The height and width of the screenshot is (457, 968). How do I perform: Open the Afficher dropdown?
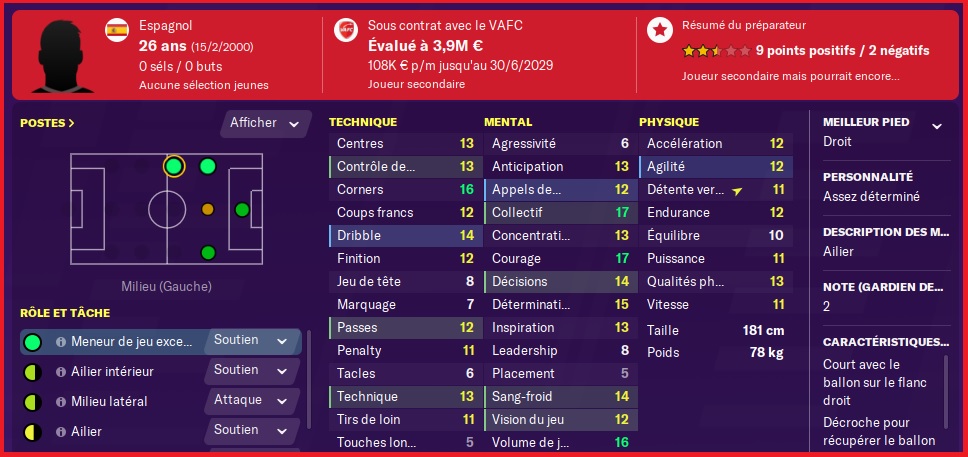(264, 124)
